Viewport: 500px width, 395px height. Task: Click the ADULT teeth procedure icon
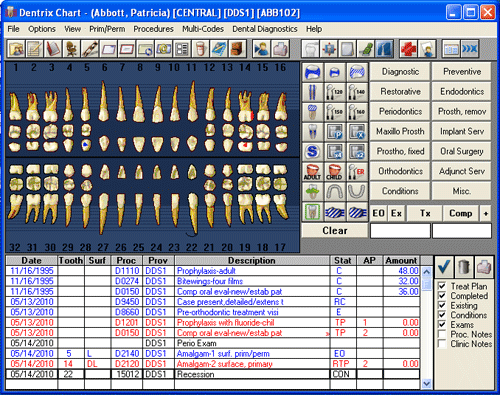(x=312, y=172)
